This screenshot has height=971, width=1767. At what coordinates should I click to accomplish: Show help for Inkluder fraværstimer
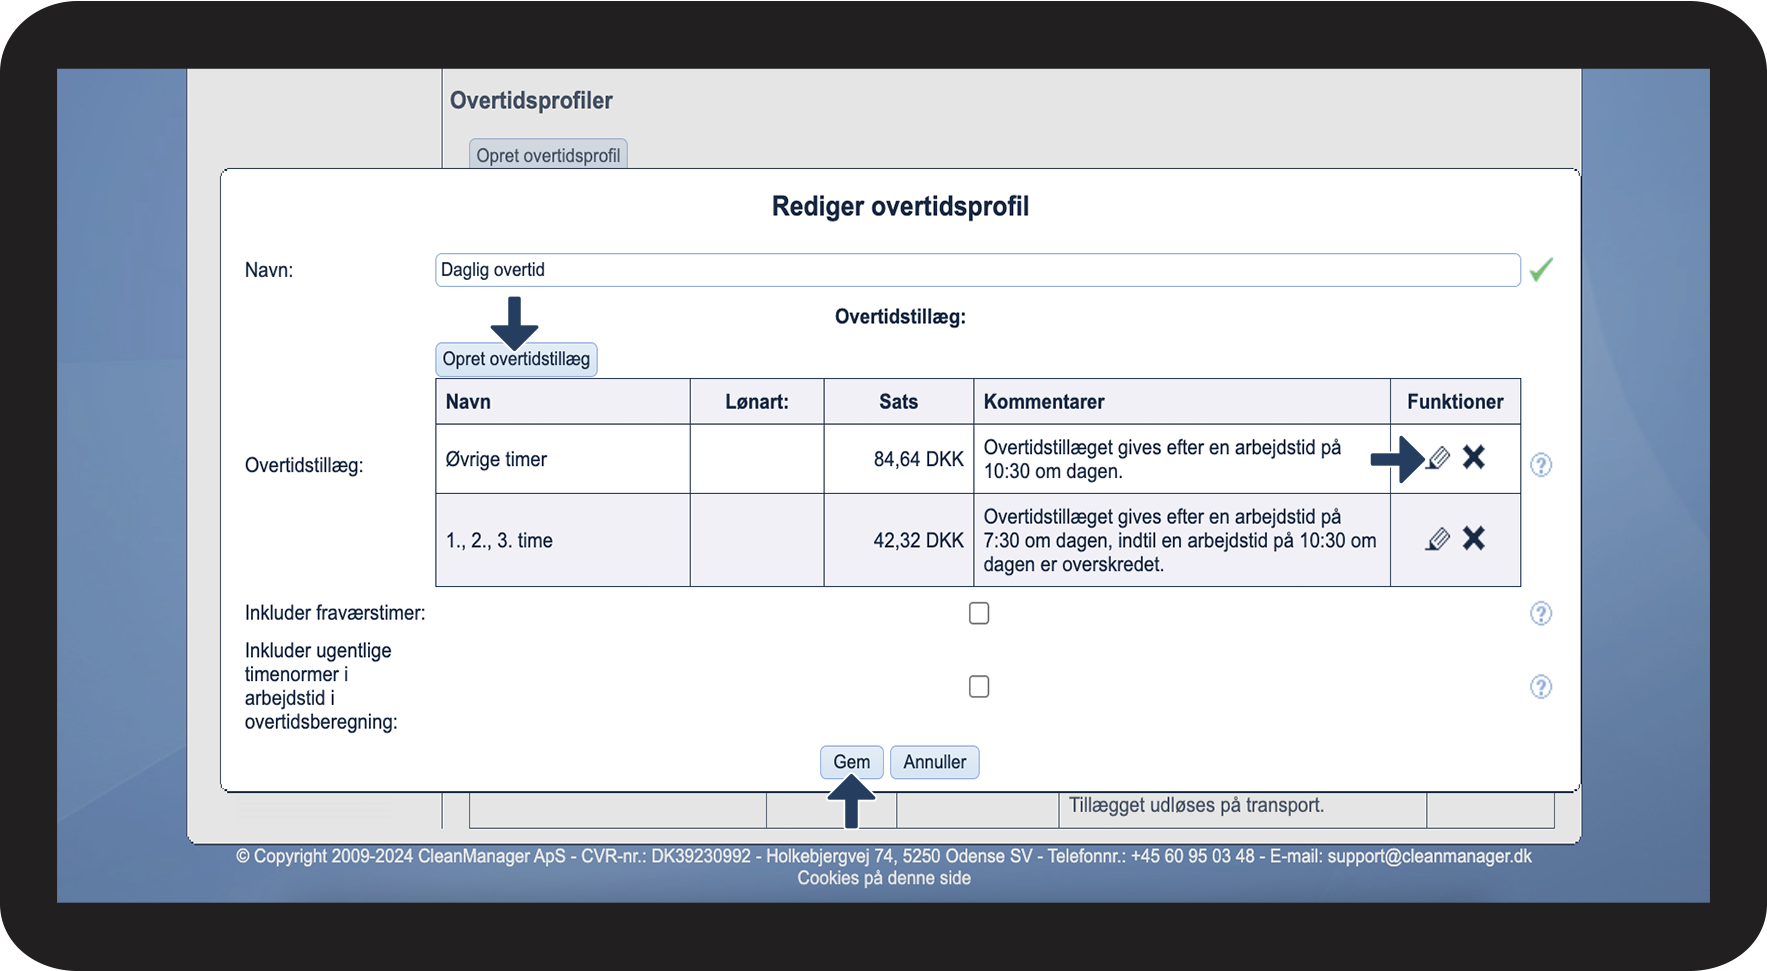(1540, 613)
